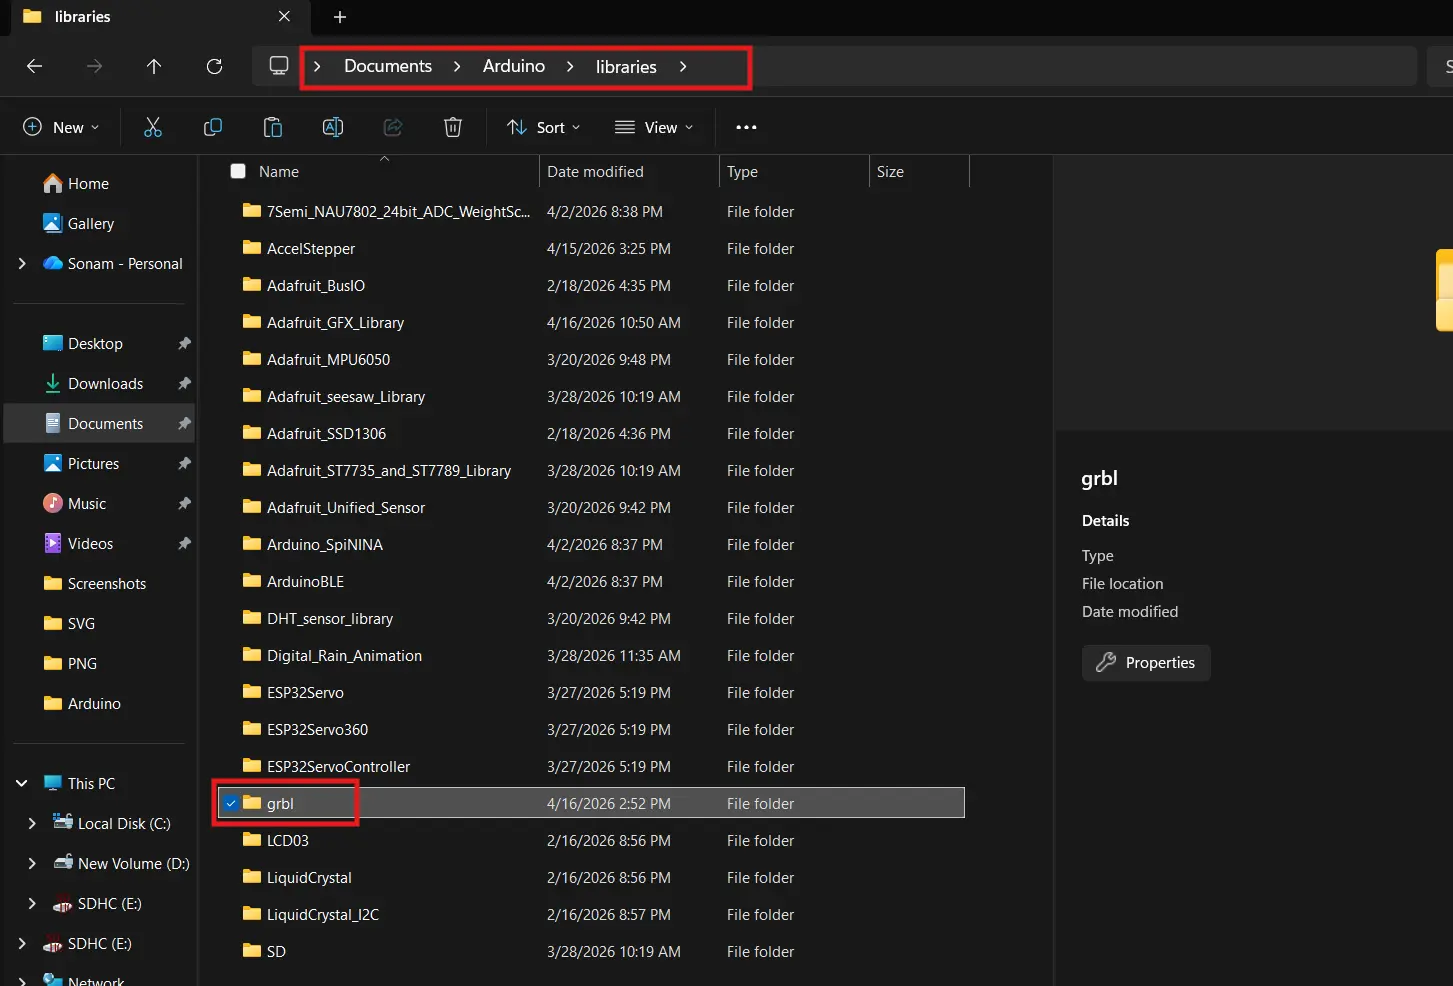Toggle the select-all checkbox beside Name

click(238, 171)
